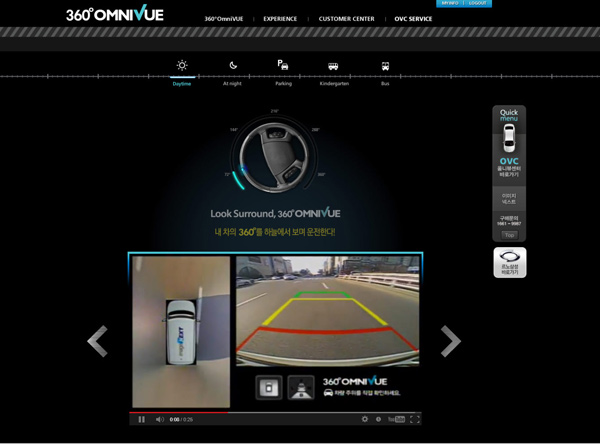Screen dimensions: 600x444
Task: Pause the video playback
Action: tap(142, 420)
